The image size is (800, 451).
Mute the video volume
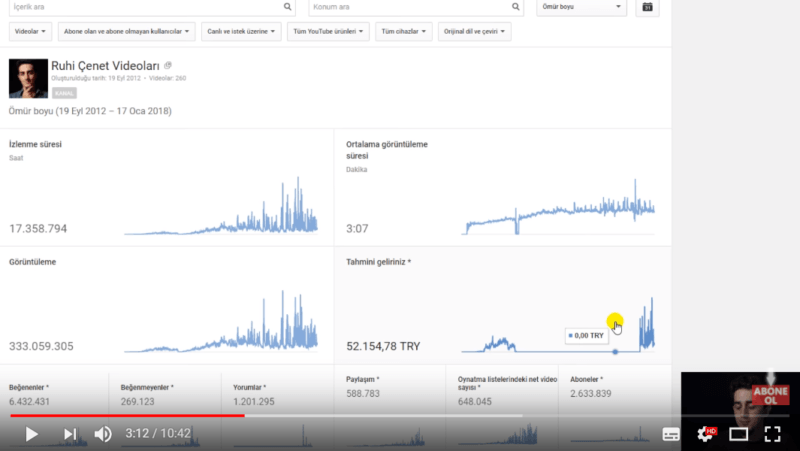click(103, 434)
